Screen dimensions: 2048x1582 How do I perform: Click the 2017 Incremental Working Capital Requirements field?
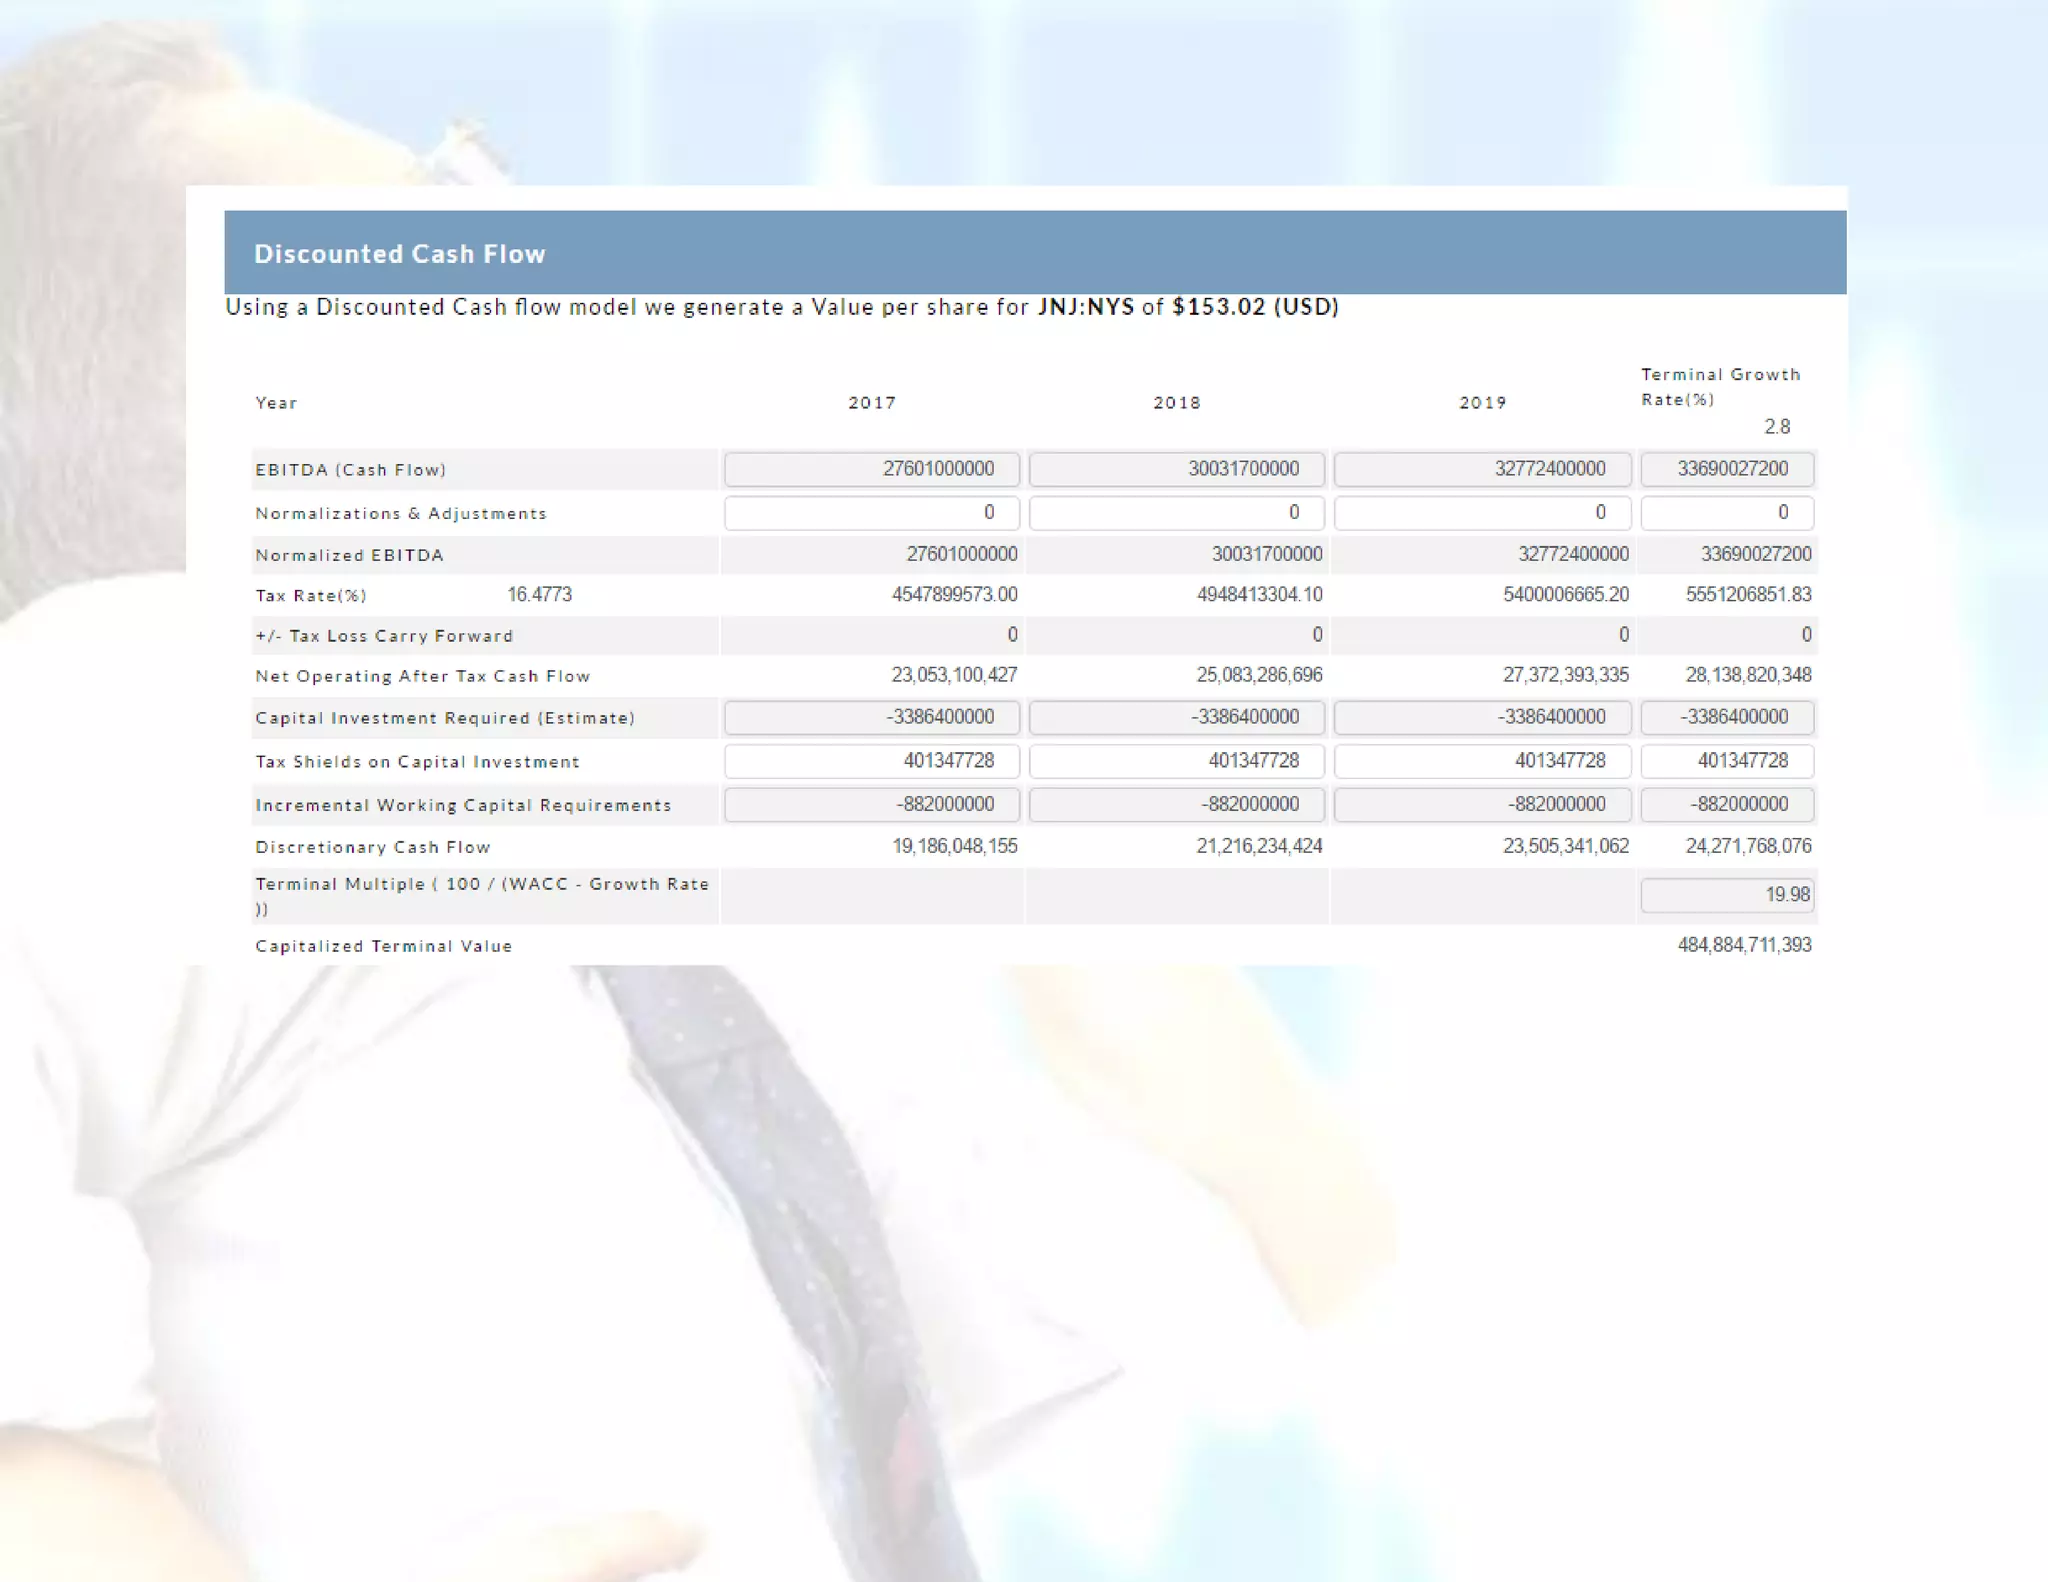[x=871, y=804]
